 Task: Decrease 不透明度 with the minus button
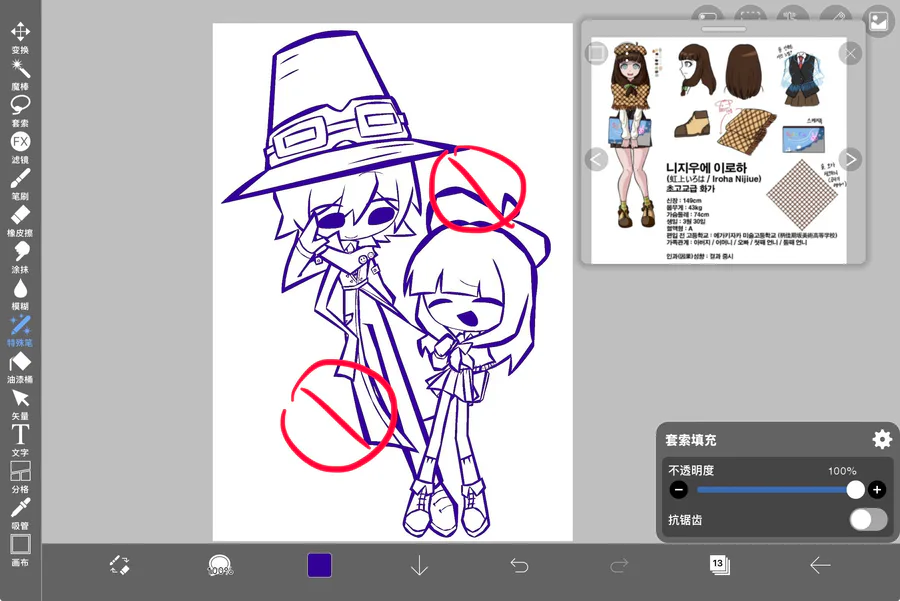pos(678,490)
